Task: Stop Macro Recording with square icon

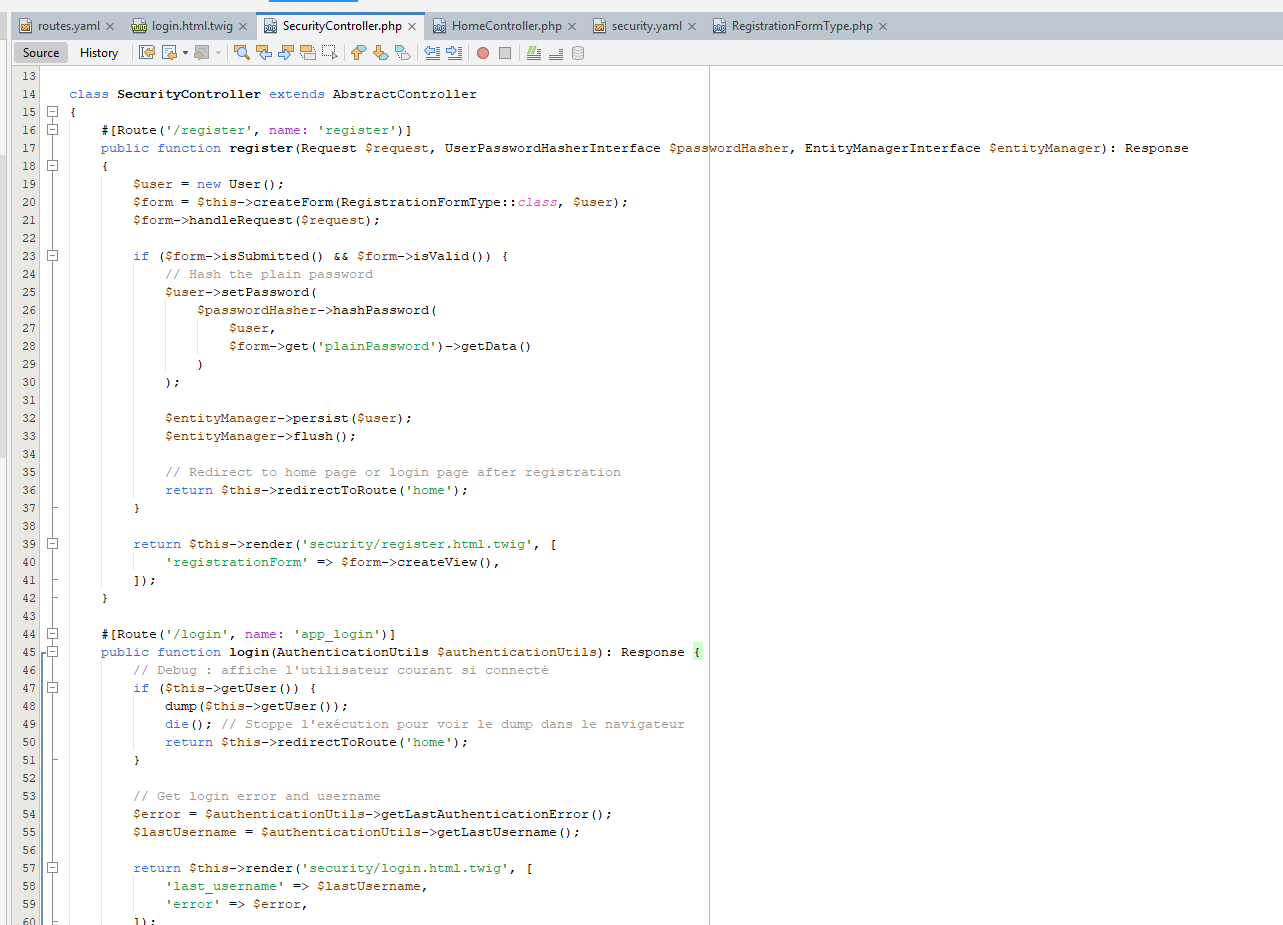Action: click(x=505, y=53)
